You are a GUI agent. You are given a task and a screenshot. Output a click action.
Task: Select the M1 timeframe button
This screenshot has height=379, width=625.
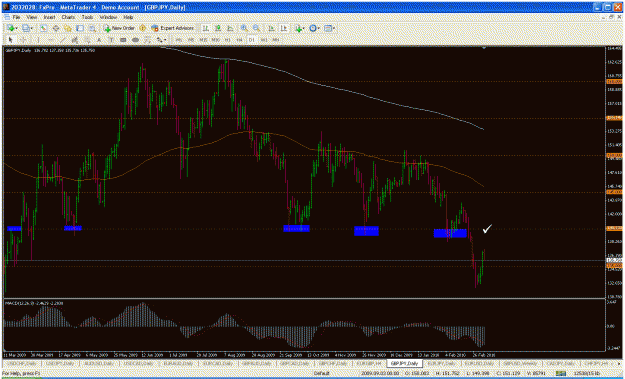pyautogui.click(x=179, y=39)
